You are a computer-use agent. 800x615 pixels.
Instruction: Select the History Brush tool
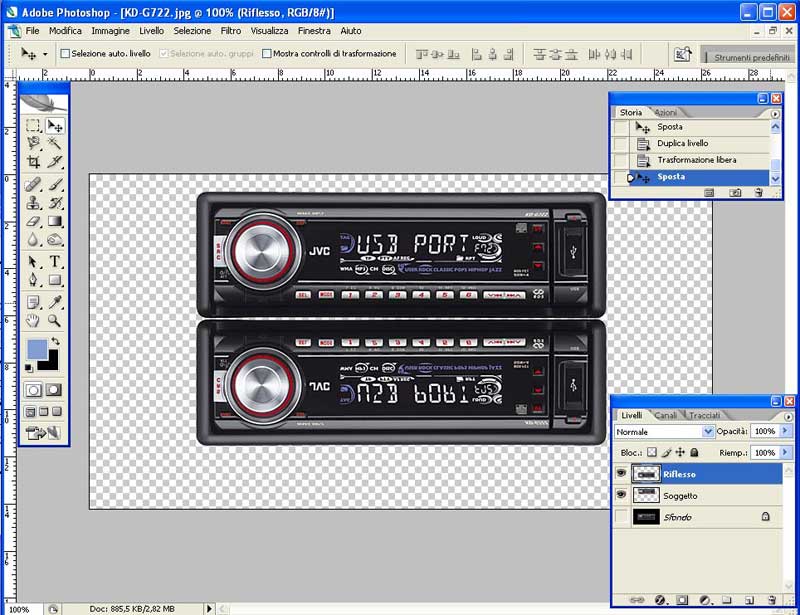55,203
